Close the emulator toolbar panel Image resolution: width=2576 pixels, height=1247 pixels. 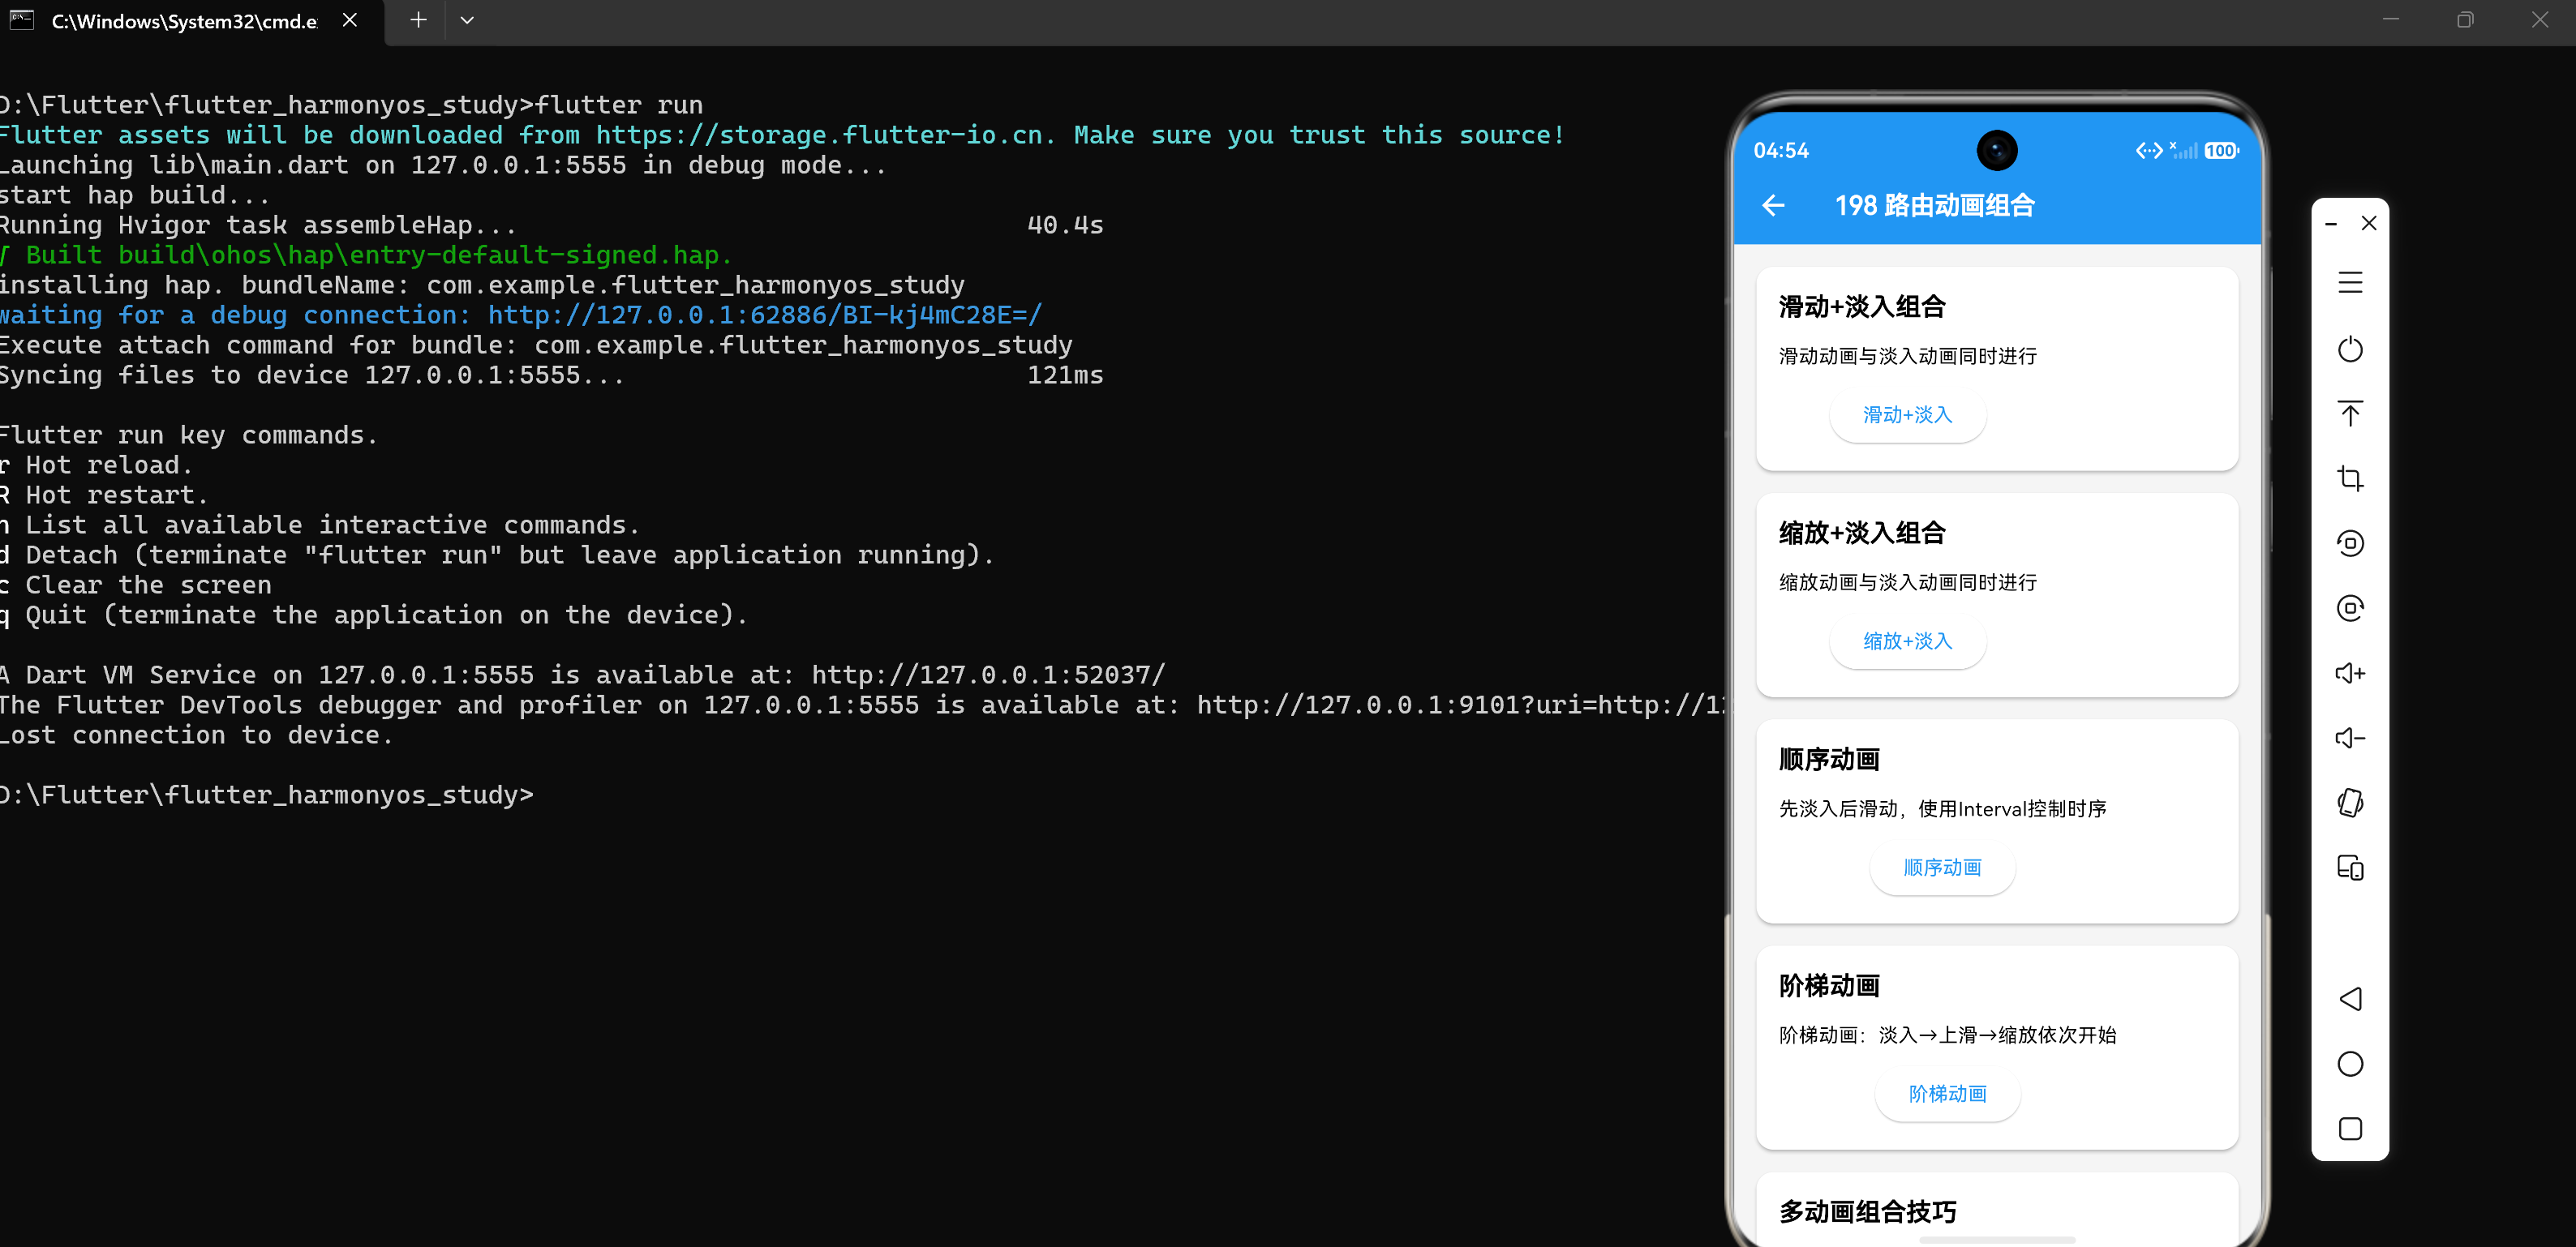[x=2369, y=223]
